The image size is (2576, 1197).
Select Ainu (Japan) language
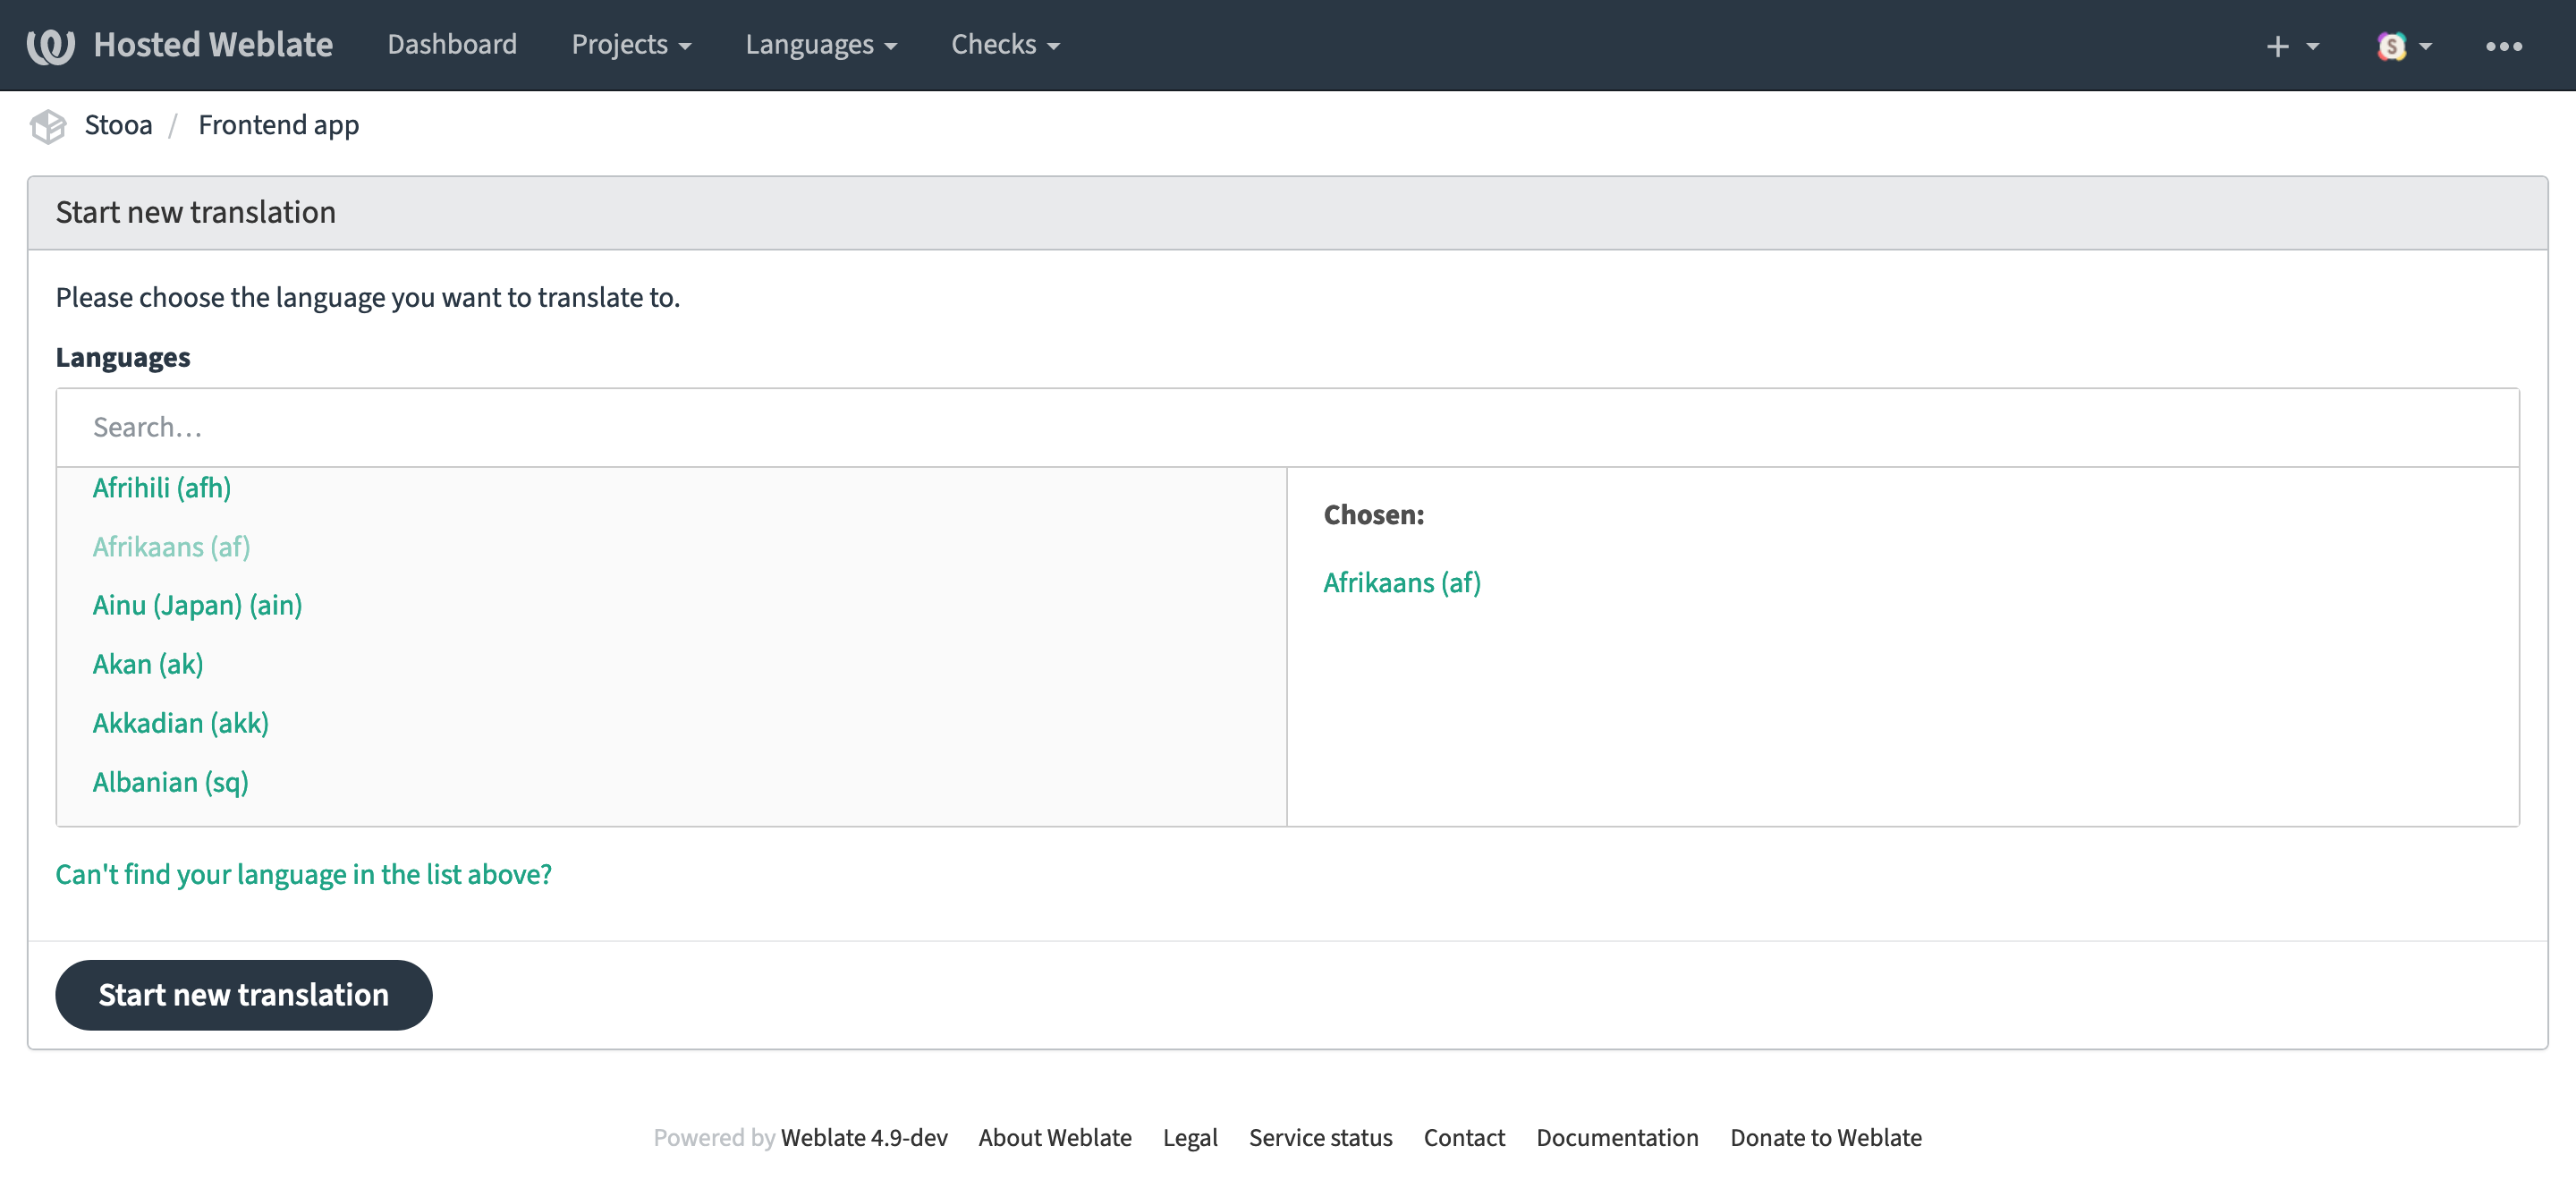(x=197, y=605)
